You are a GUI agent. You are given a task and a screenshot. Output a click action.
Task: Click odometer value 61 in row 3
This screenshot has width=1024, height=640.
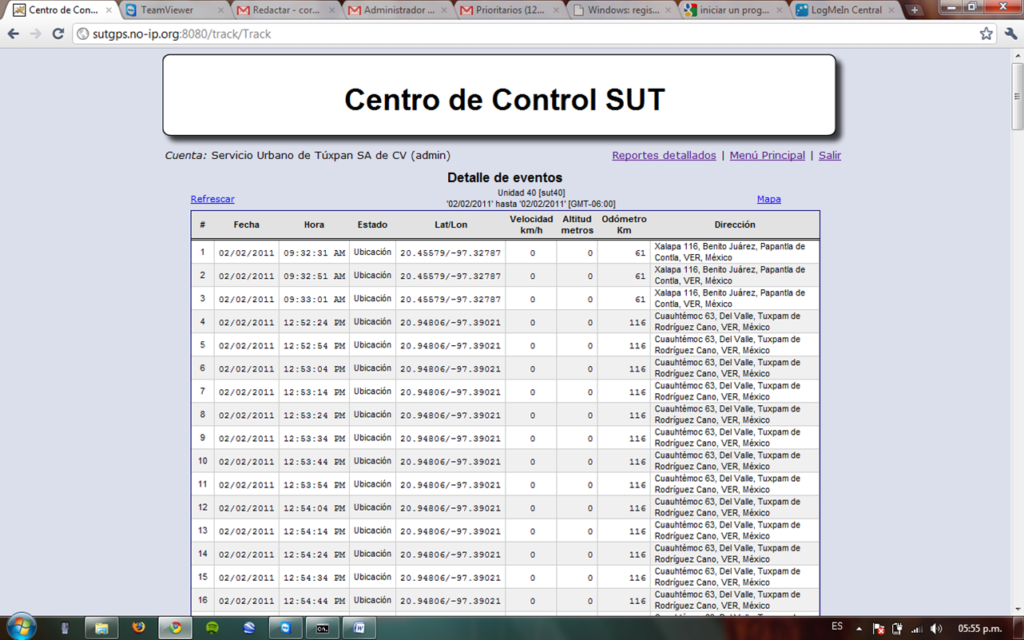click(640, 299)
